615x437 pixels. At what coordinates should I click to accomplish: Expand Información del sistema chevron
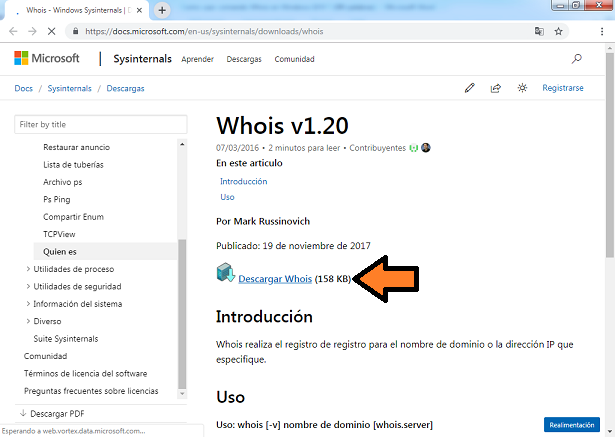tap(28, 304)
